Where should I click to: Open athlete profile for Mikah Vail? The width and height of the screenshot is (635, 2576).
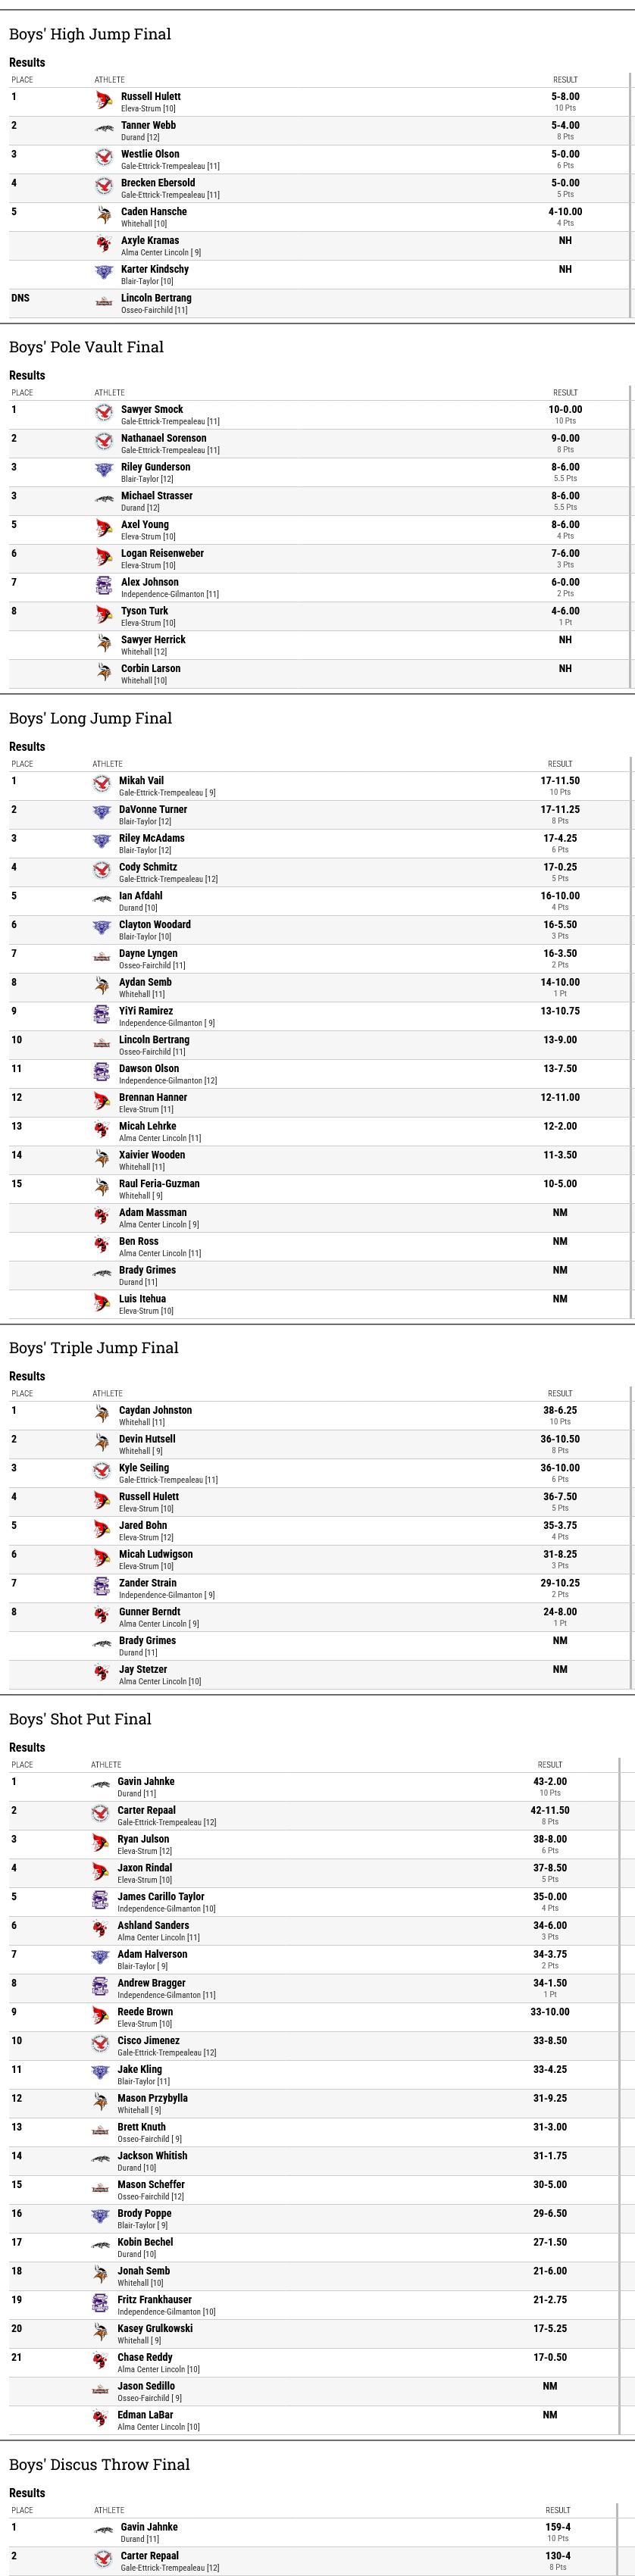click(141, 781)
